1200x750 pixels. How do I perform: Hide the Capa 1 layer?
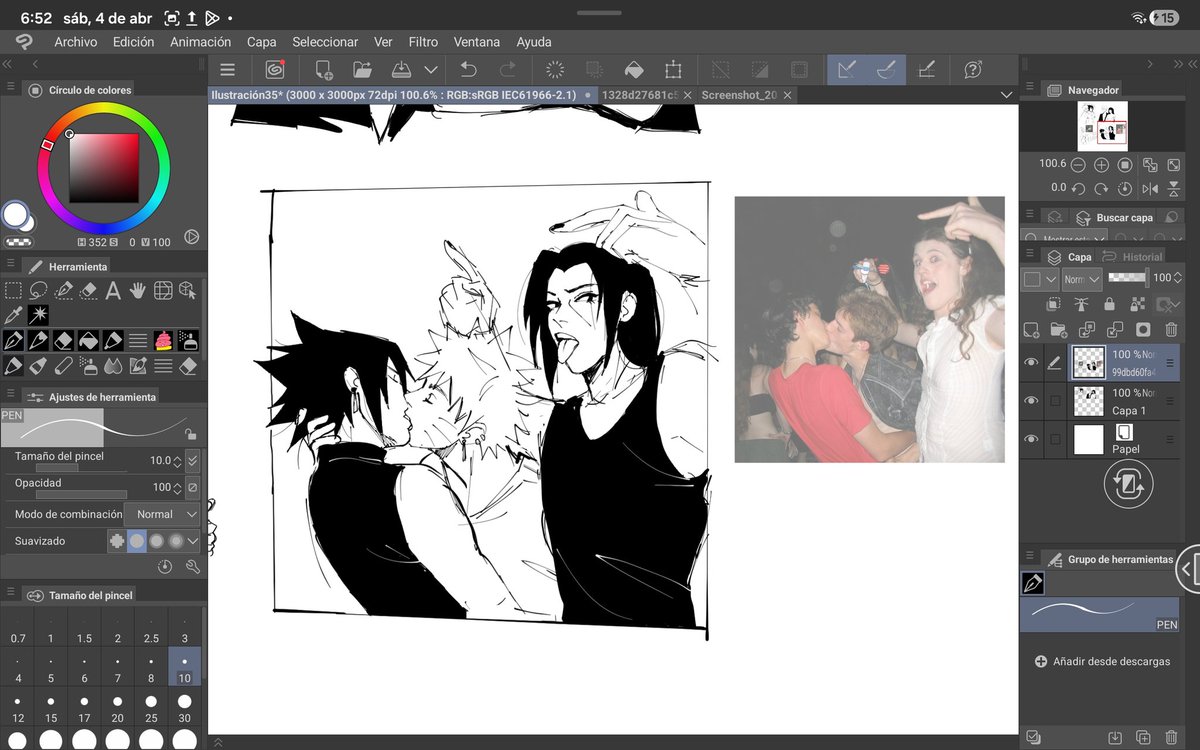[1032, 401]
